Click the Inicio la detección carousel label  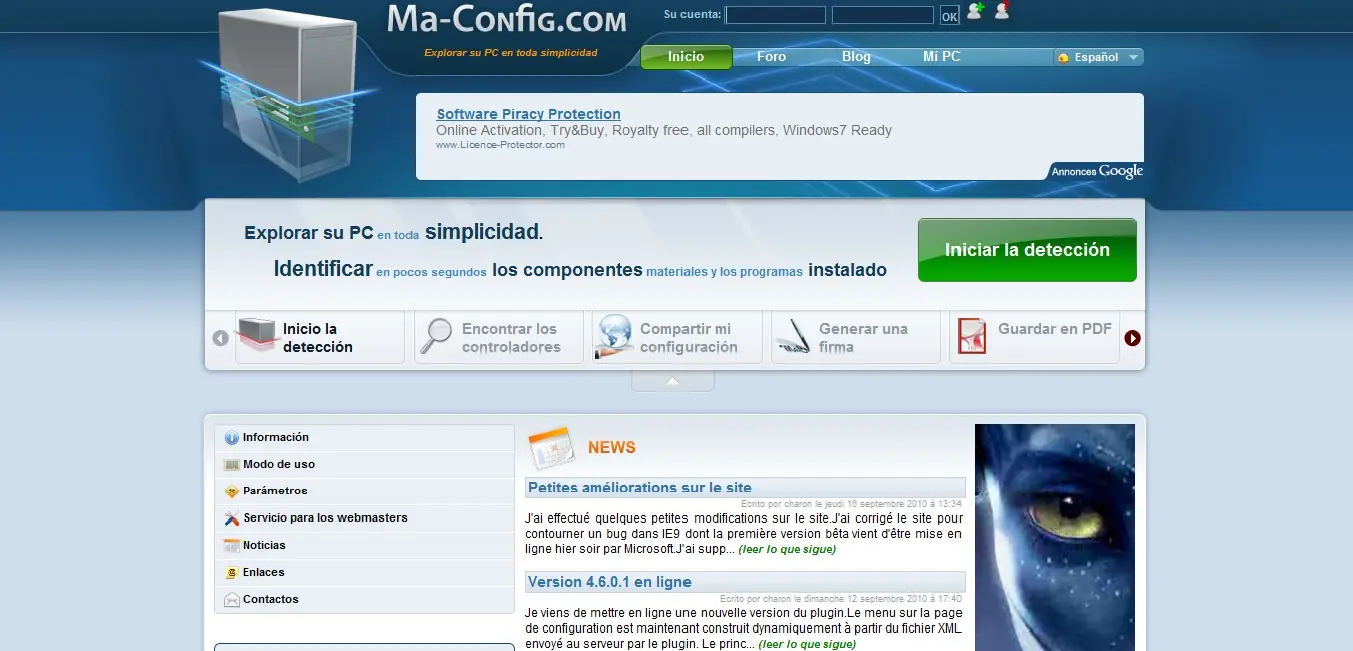pos(318,338)
